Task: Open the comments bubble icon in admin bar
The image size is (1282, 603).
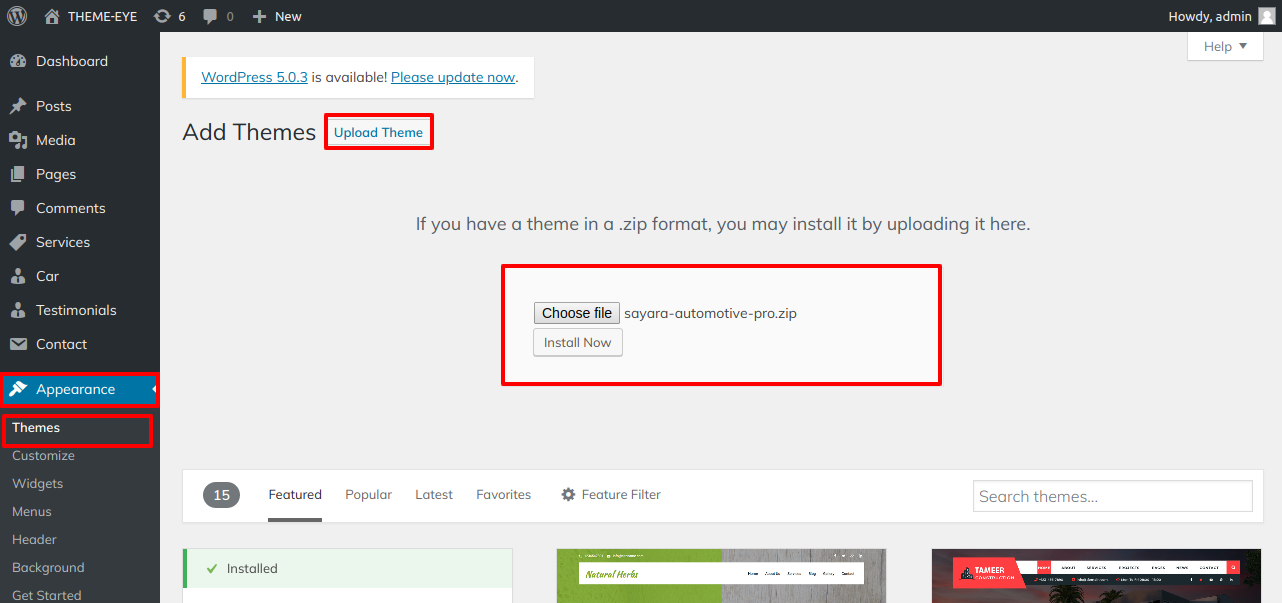Action: [211, 15]
